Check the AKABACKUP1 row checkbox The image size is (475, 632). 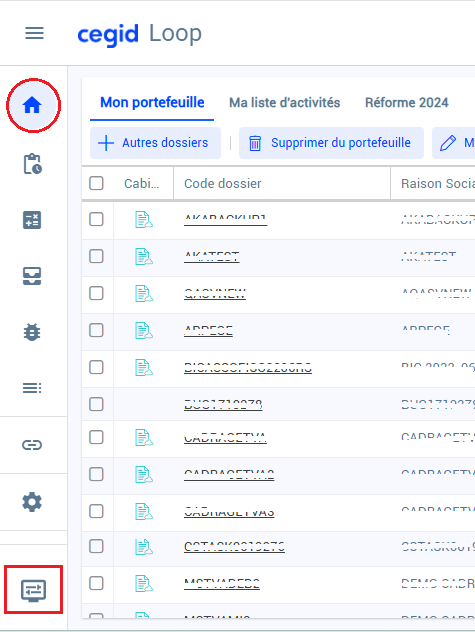96,220
